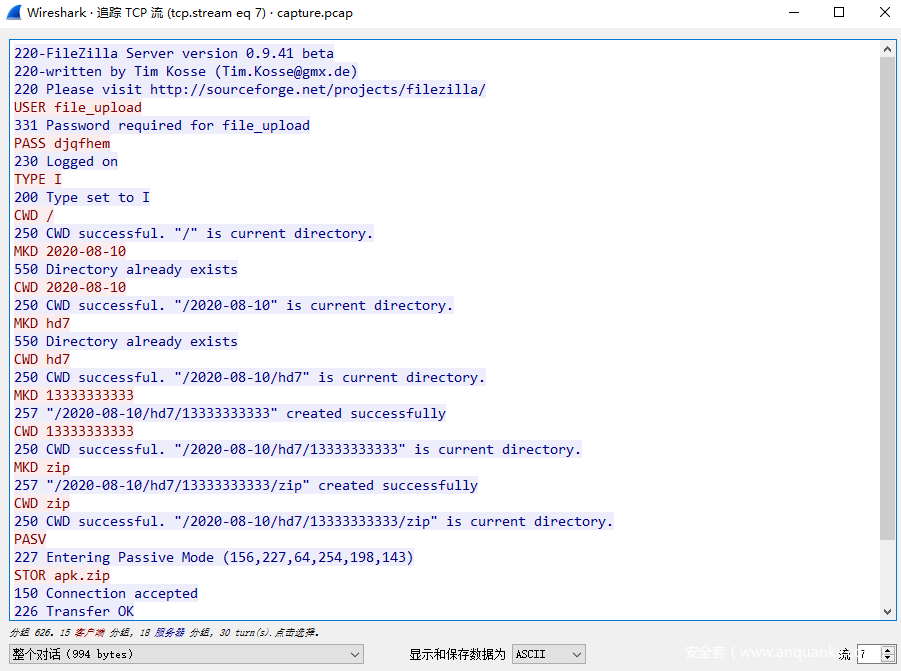
Task: Click the stream number input field
Action: (x=867, y=654)
